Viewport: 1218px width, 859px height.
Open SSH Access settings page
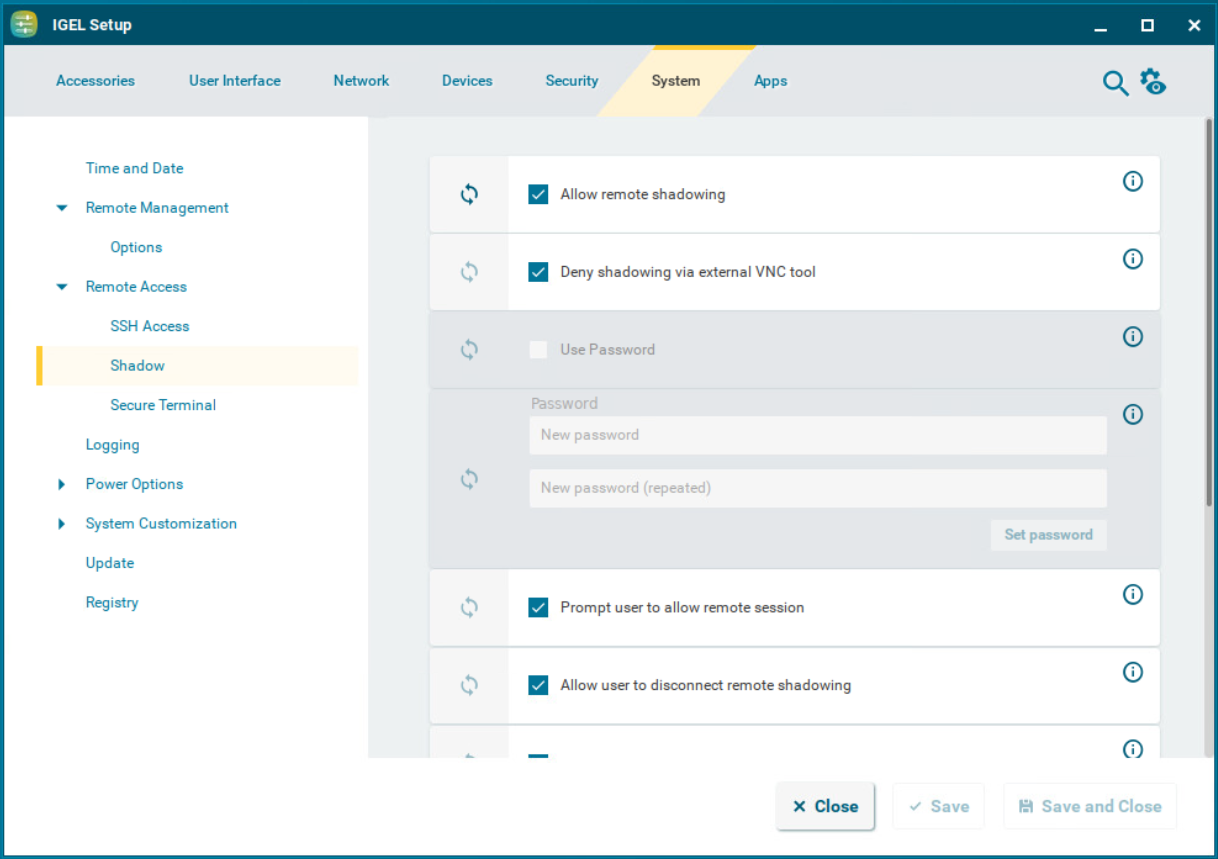point(149,326)
